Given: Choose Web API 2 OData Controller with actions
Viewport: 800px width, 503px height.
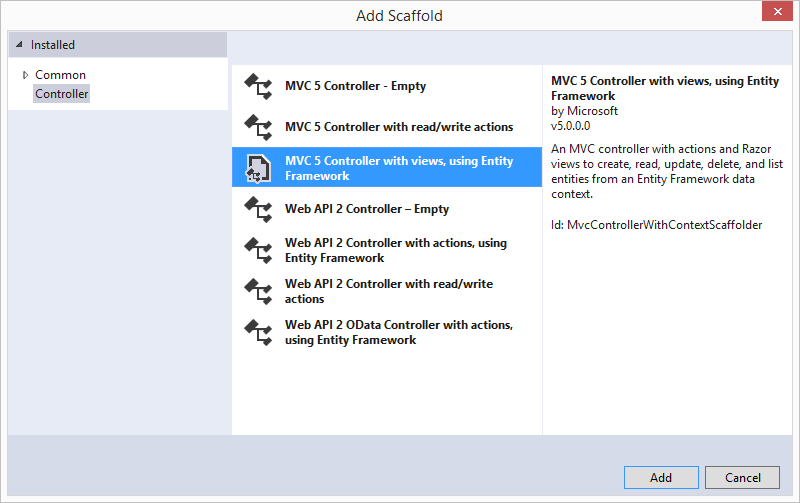Looking at the screenshot, I should click(x=387, y=332).
